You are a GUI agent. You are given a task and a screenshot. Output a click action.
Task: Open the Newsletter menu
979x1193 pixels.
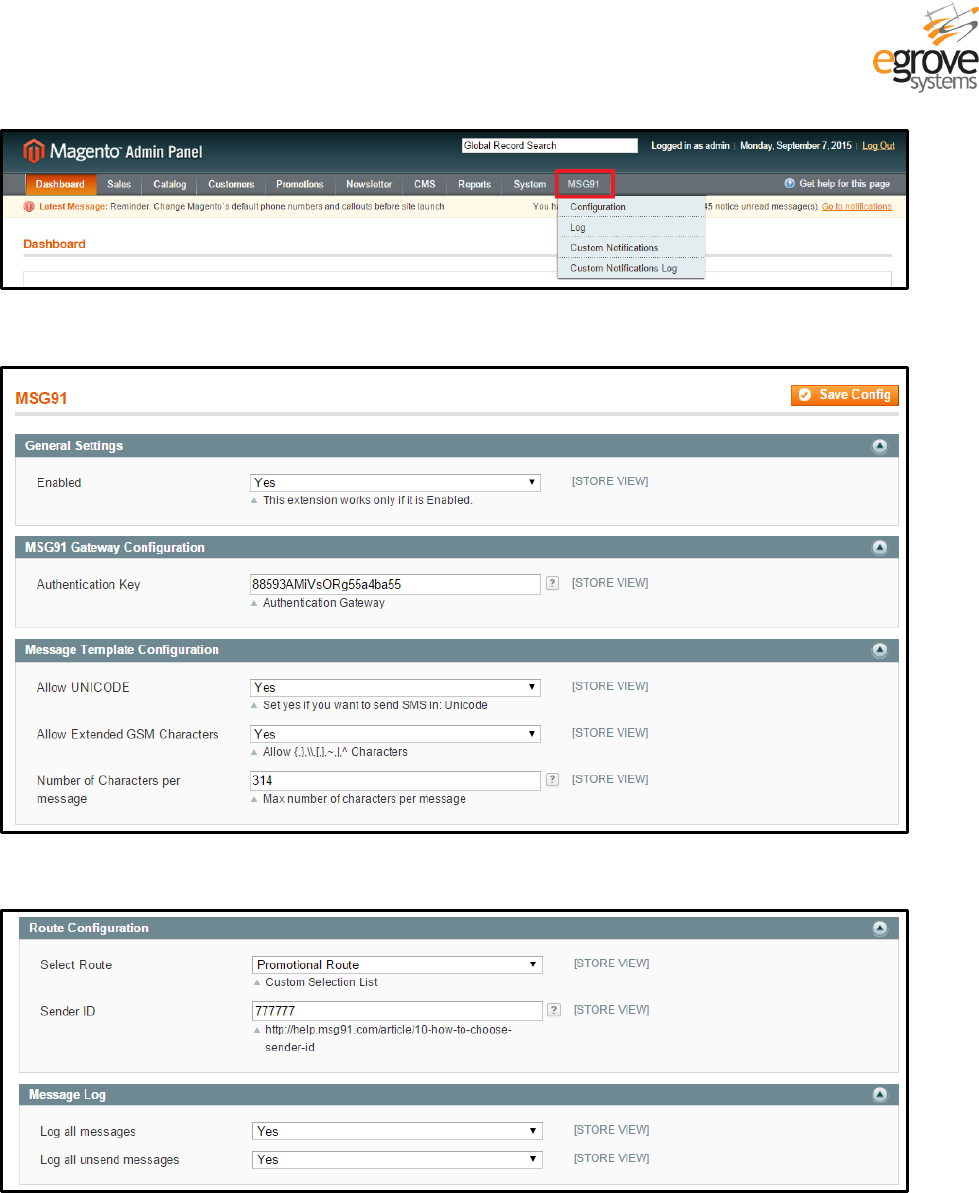(x=369, y=184)
